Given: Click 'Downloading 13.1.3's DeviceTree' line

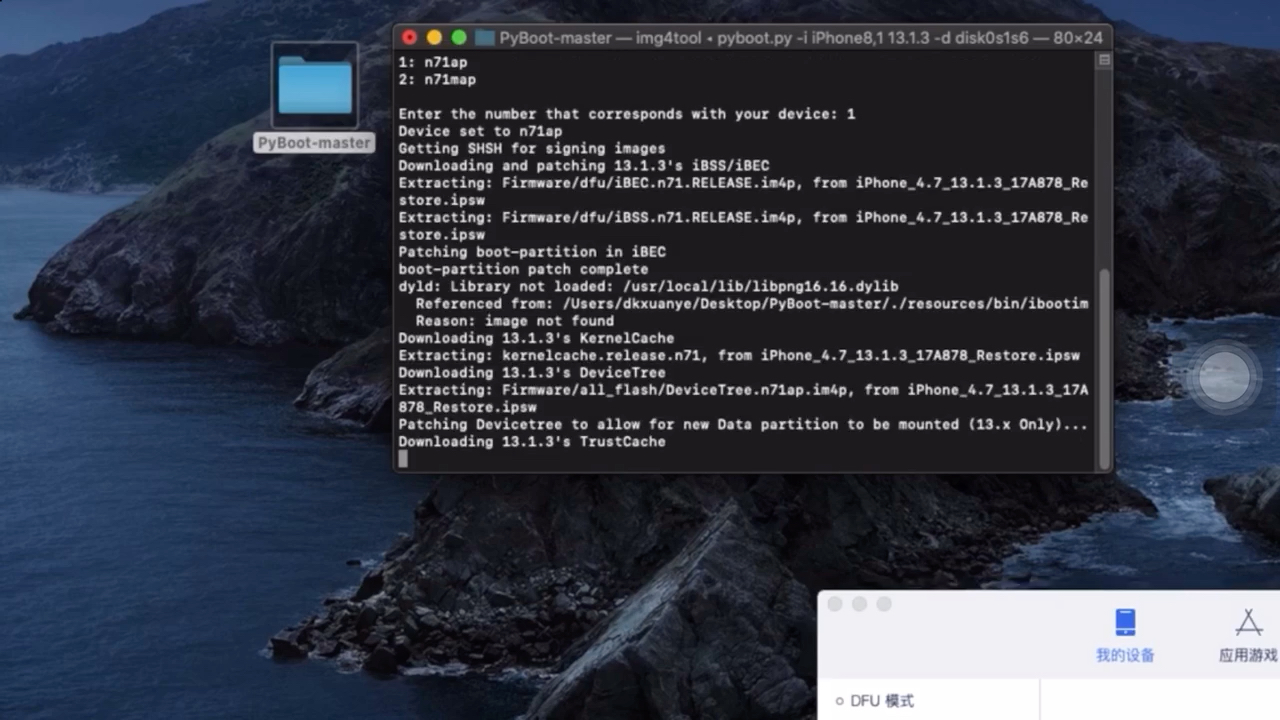Looking at the screenshot, I should pos(532,373).
